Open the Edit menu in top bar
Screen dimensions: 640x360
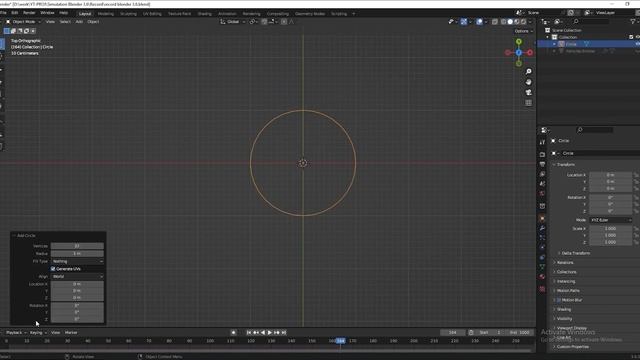point(15,13)
